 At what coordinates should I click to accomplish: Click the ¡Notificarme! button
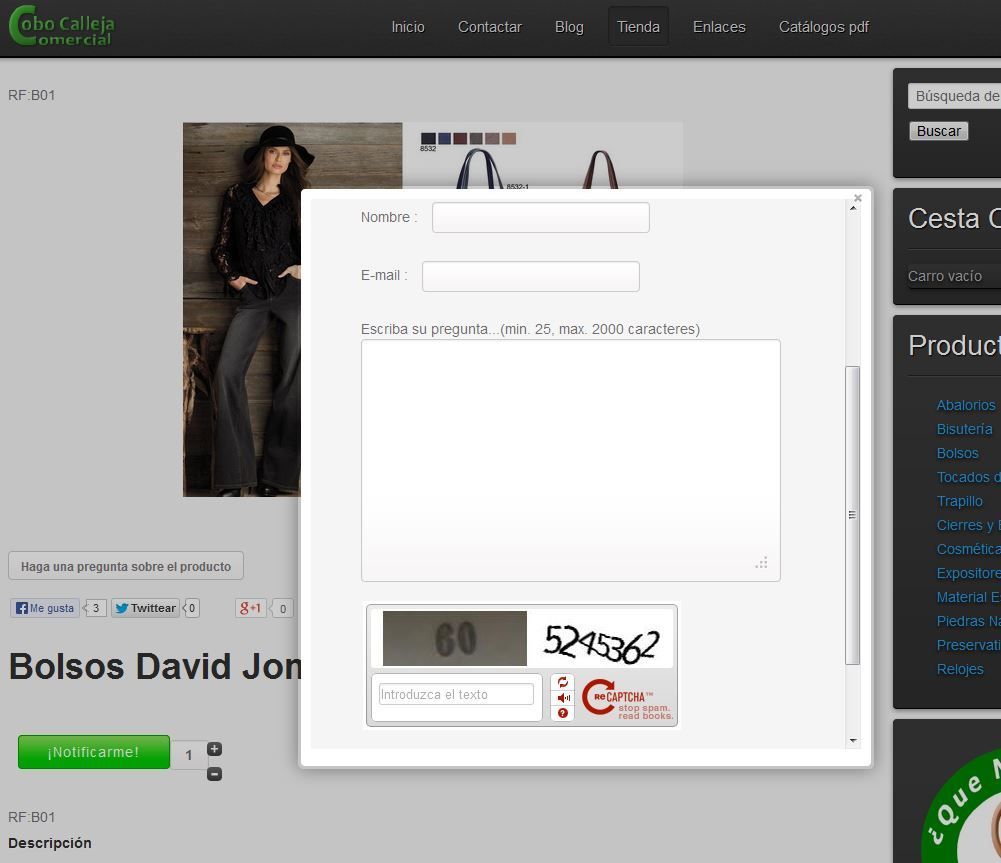point(94,752)
